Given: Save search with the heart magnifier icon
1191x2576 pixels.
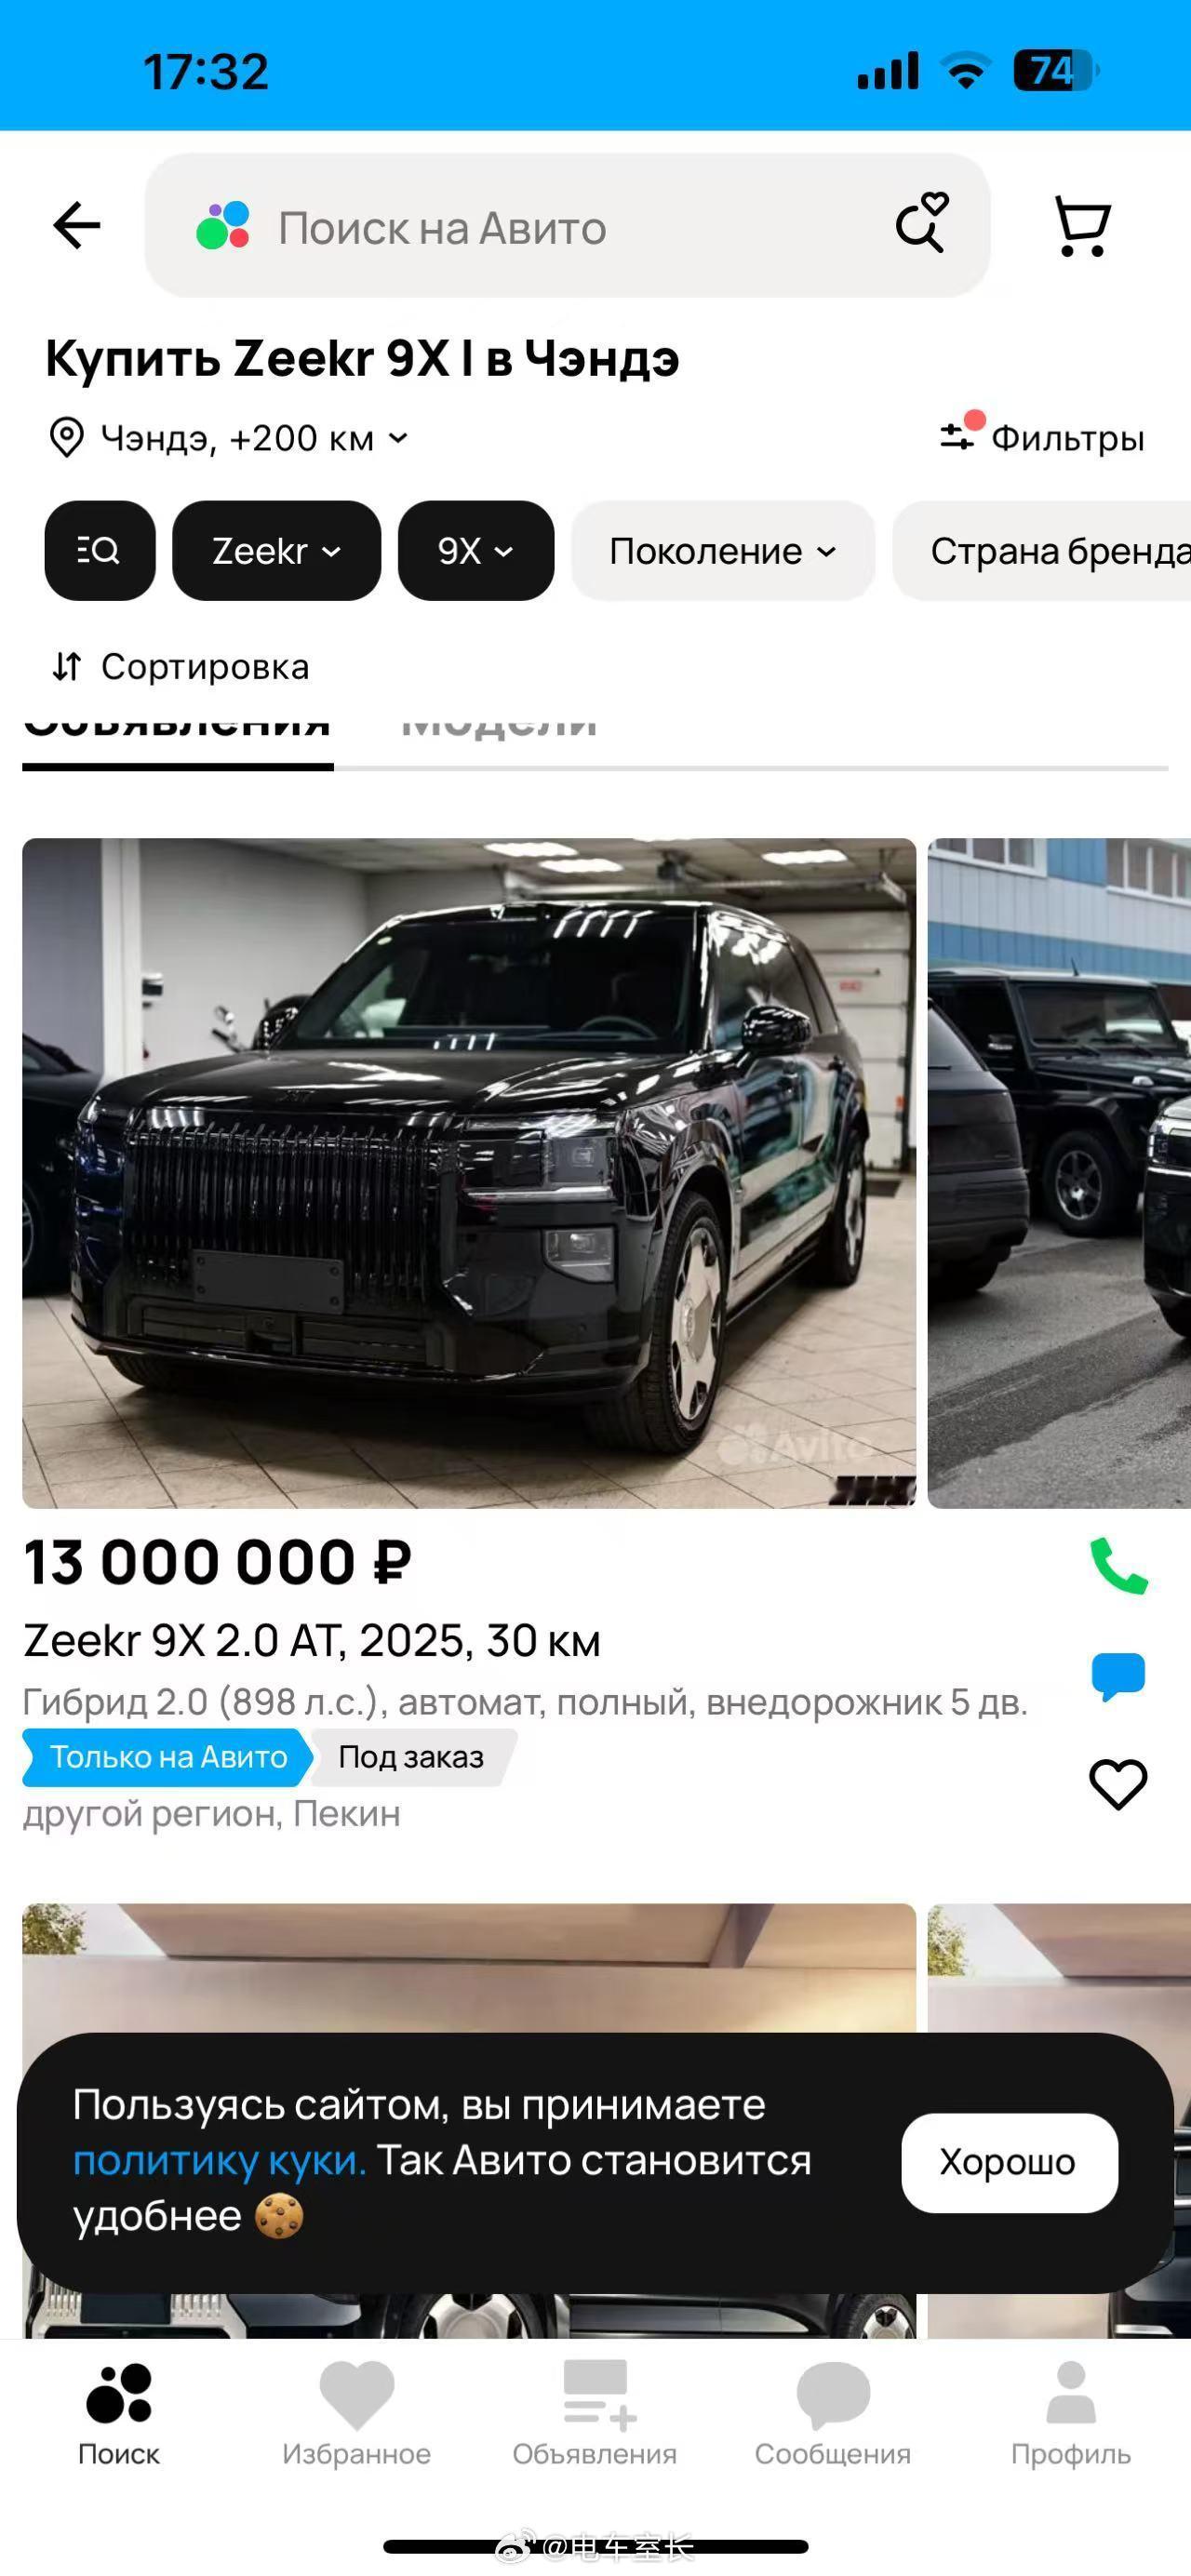Looking at the screenshot, I should tap(922, 222).
